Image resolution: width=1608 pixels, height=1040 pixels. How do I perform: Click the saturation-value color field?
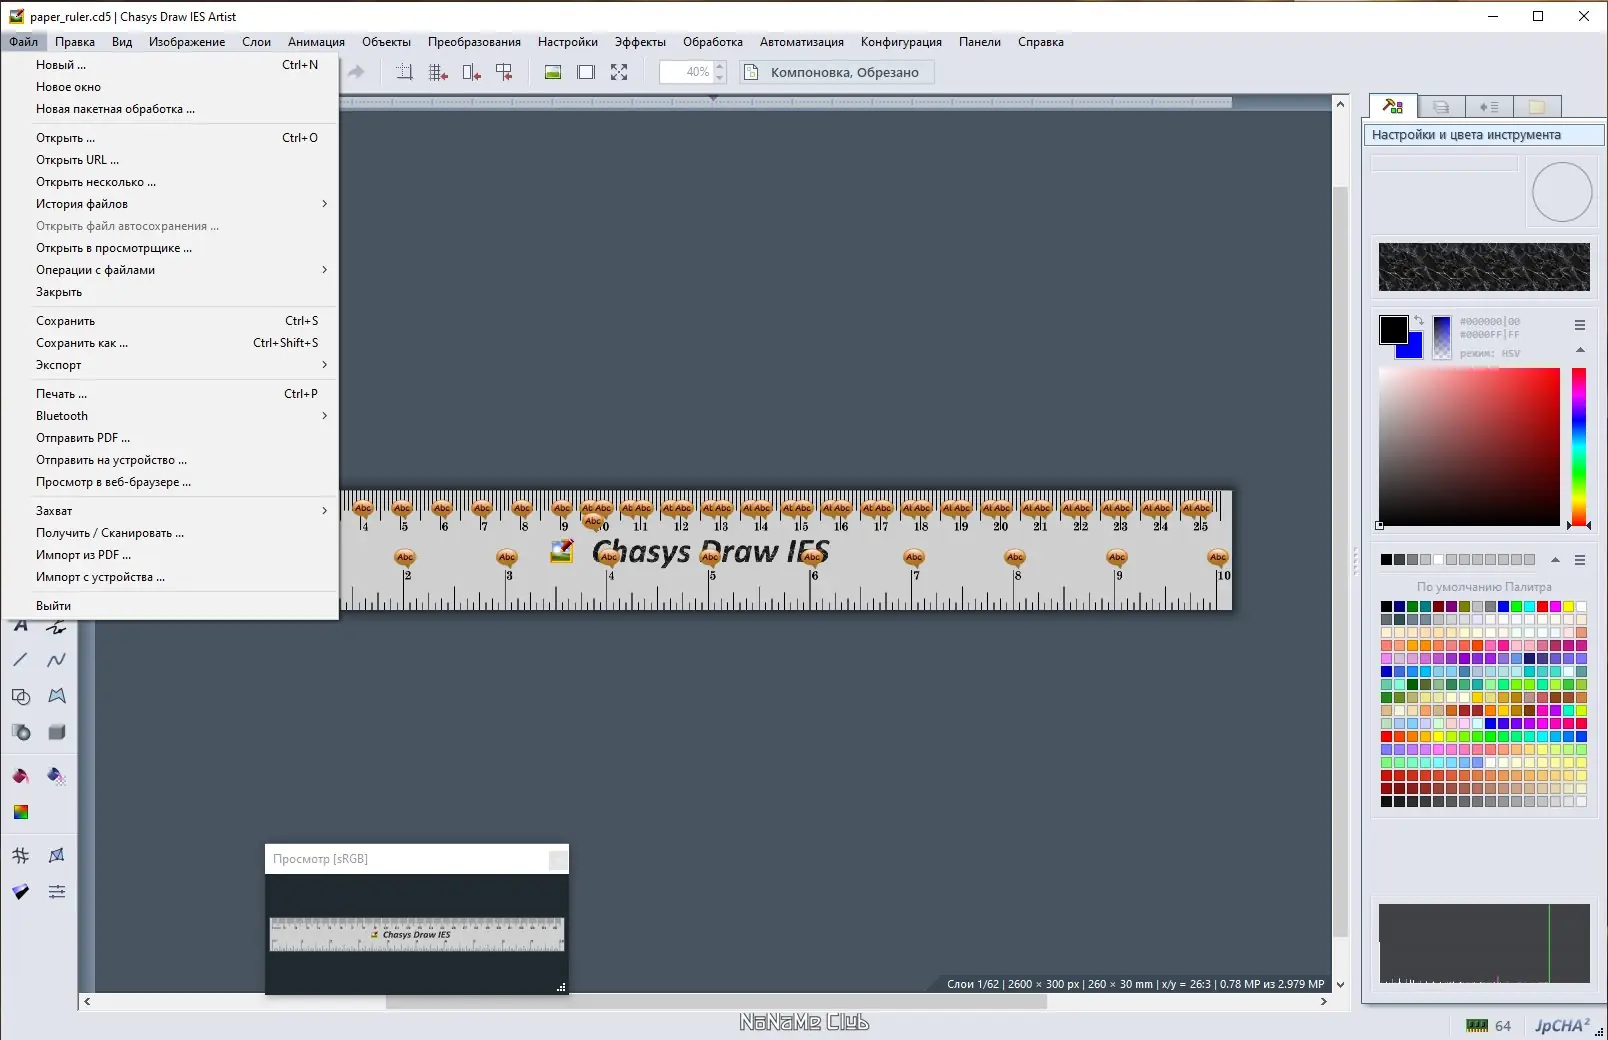point(1469,447)
